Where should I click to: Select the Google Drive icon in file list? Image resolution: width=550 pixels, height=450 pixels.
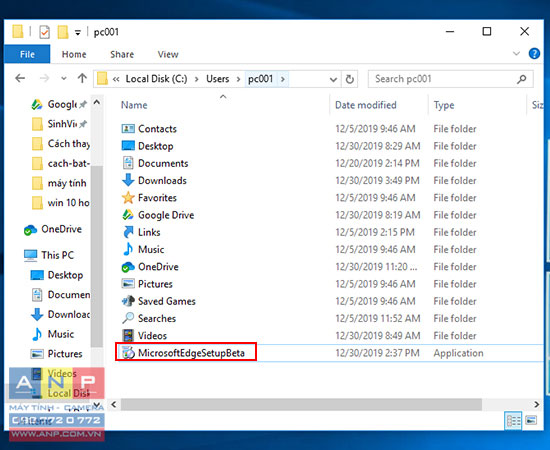(x=128, y=215)
